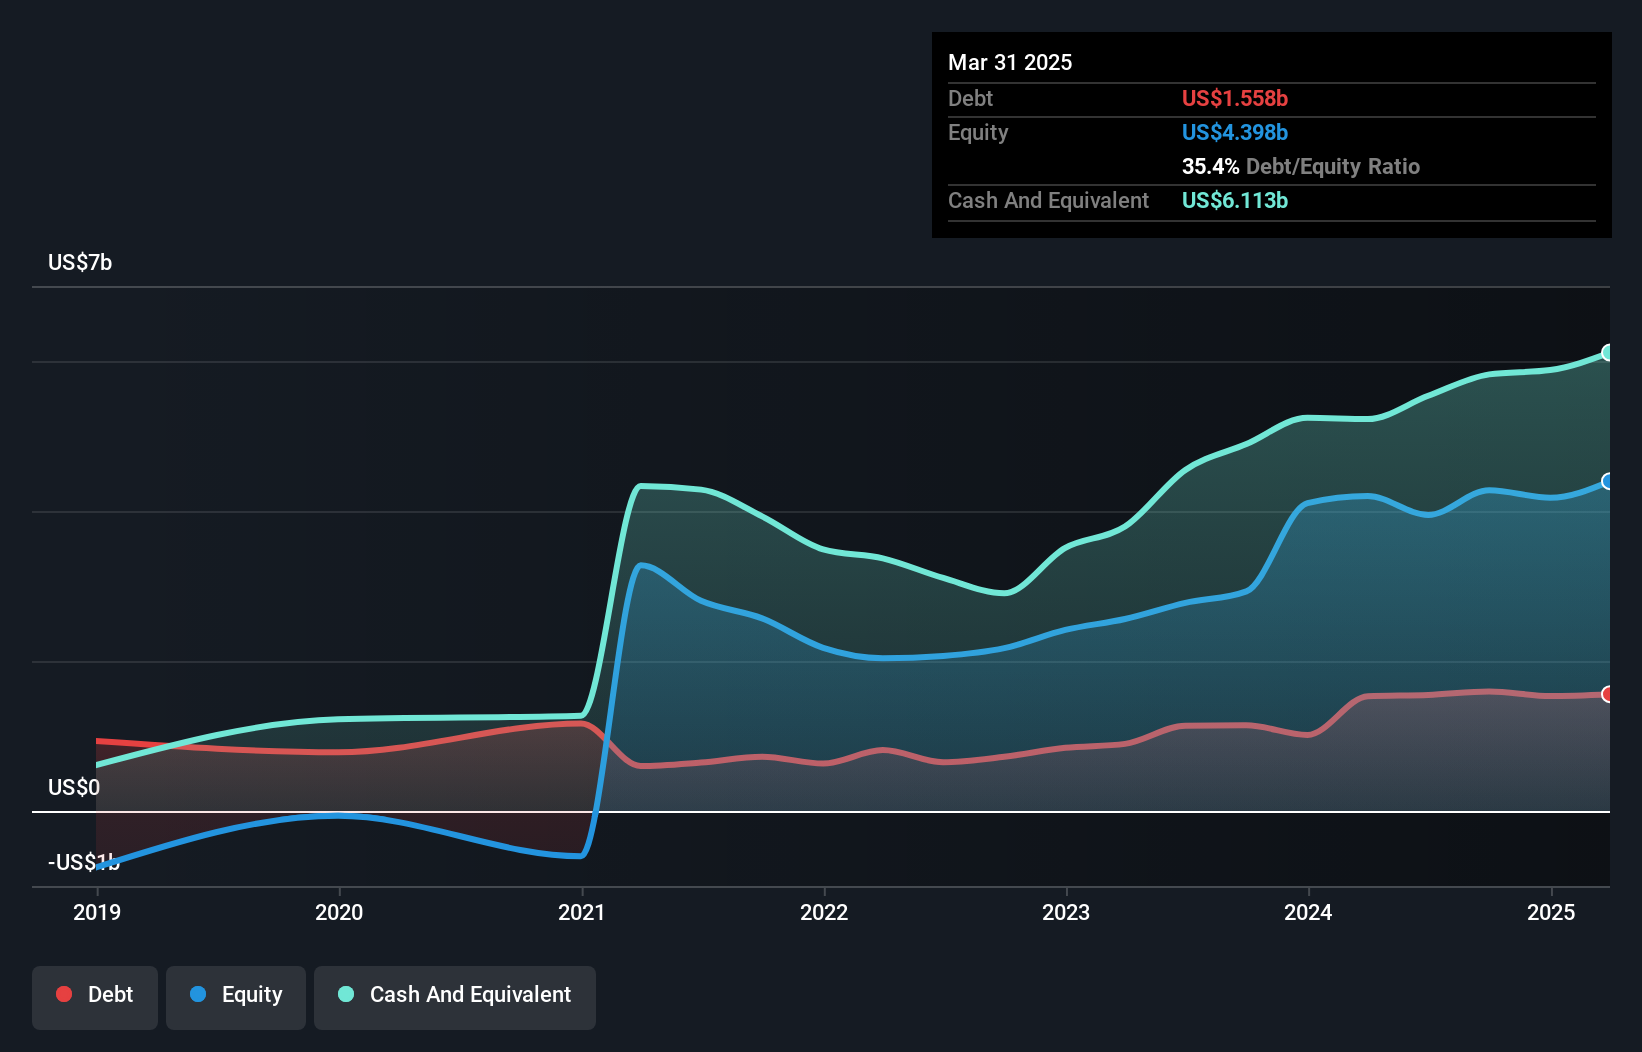This screenshot has width=1642, height=1052.
Task: Click the Mar 31 2025 tooltip date
Action: (x=1010, y=63)
